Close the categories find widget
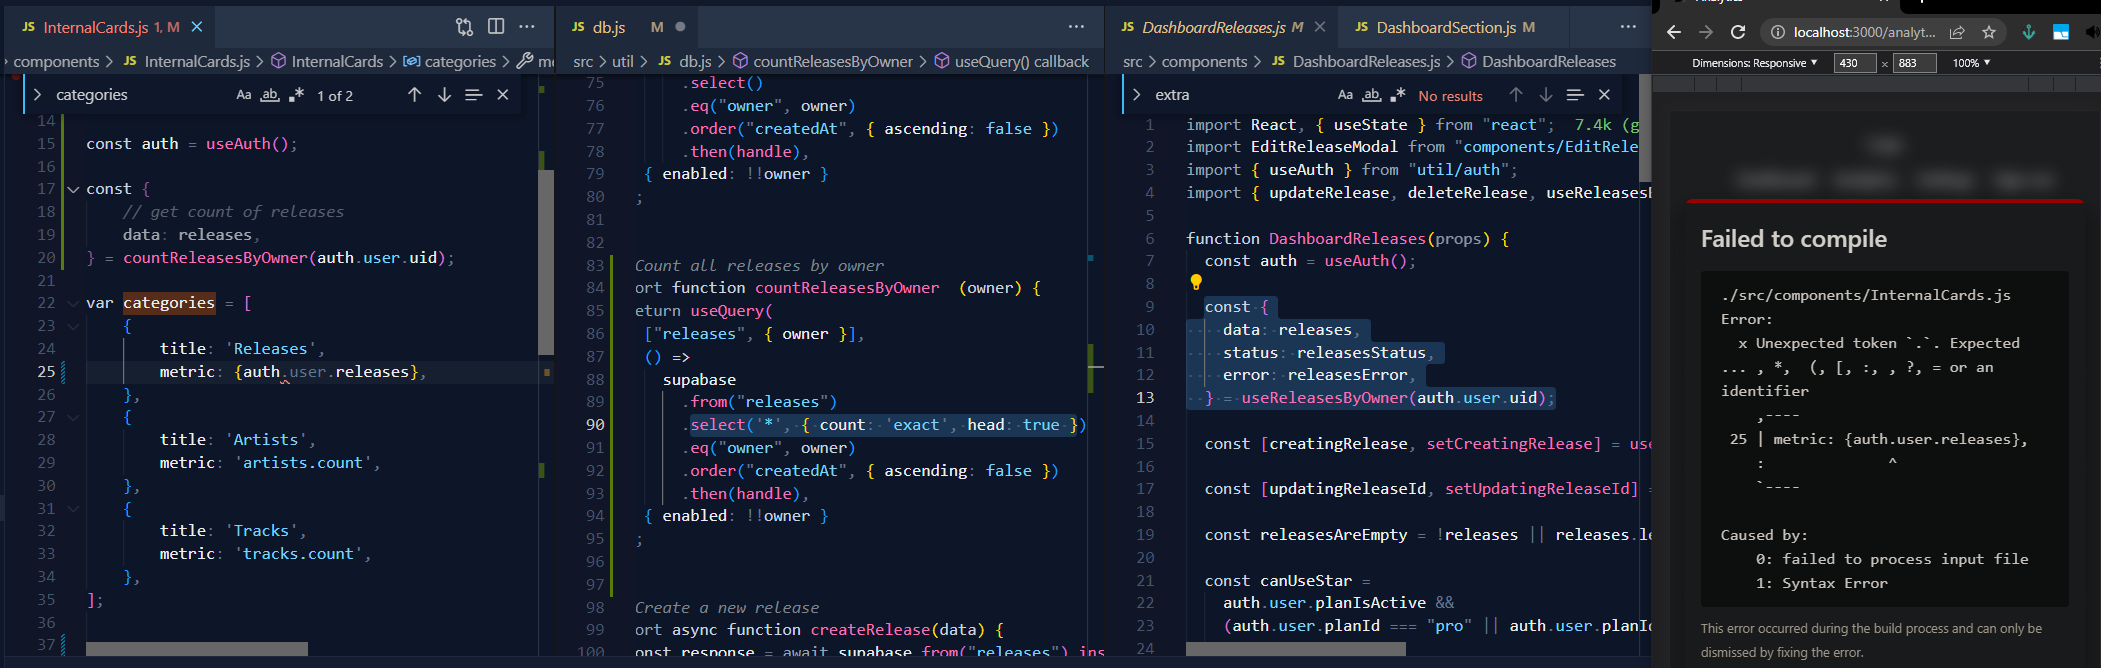Viewport: 2101px width, 668px height. point(503,95)
